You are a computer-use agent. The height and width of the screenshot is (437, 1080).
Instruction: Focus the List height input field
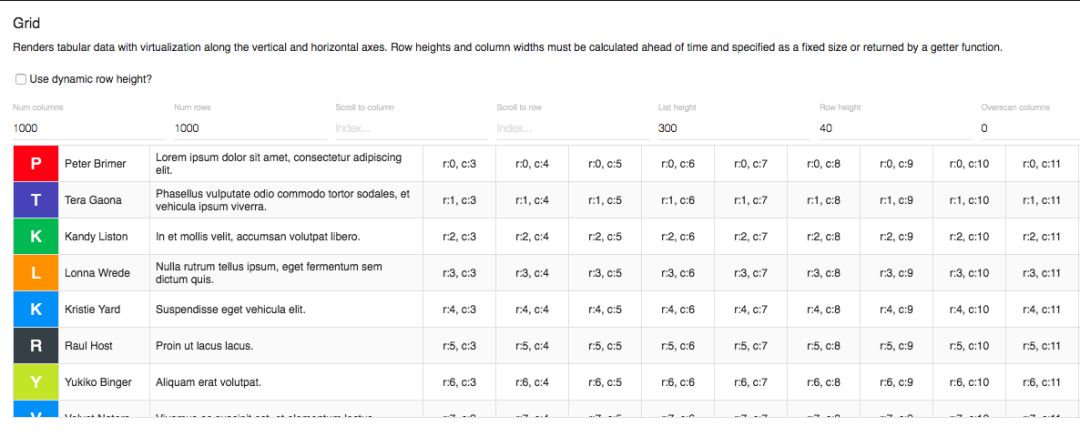tap(730, 128)
